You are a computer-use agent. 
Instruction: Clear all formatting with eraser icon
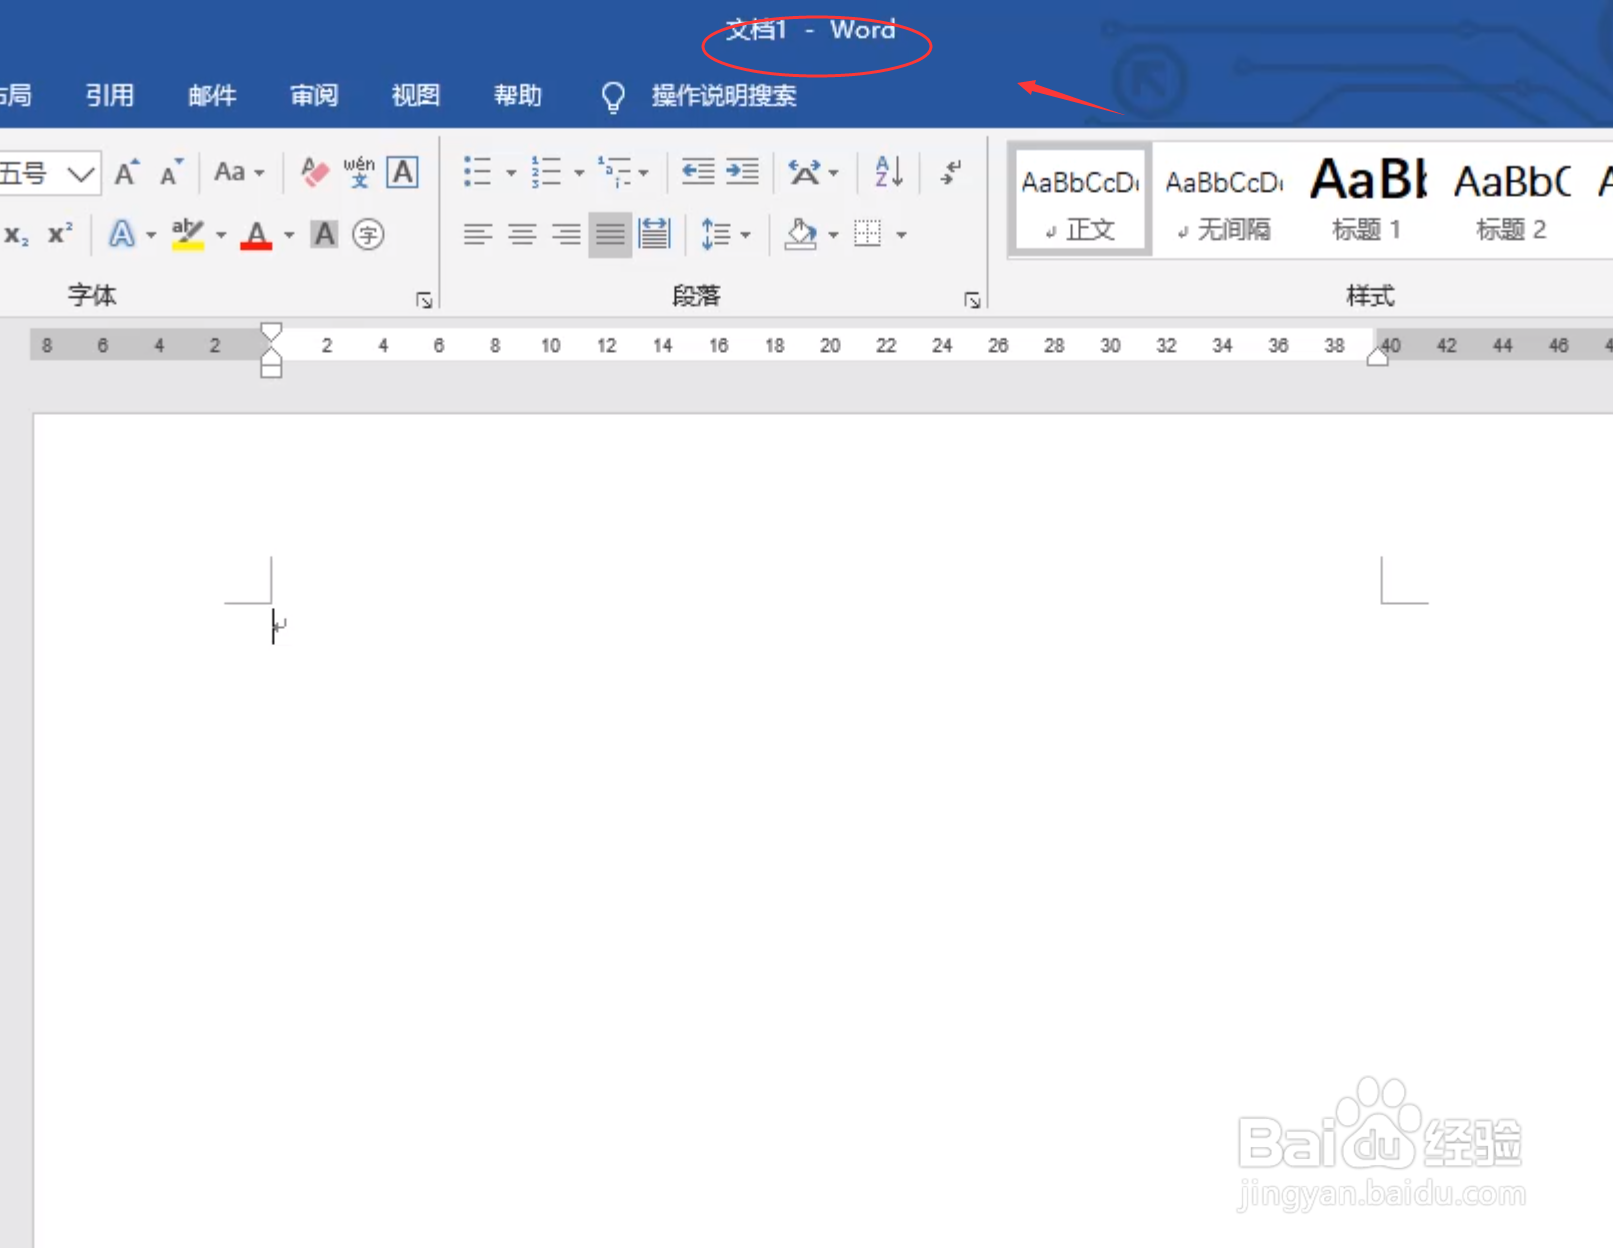pyautogui.click(x=314, y=173)
